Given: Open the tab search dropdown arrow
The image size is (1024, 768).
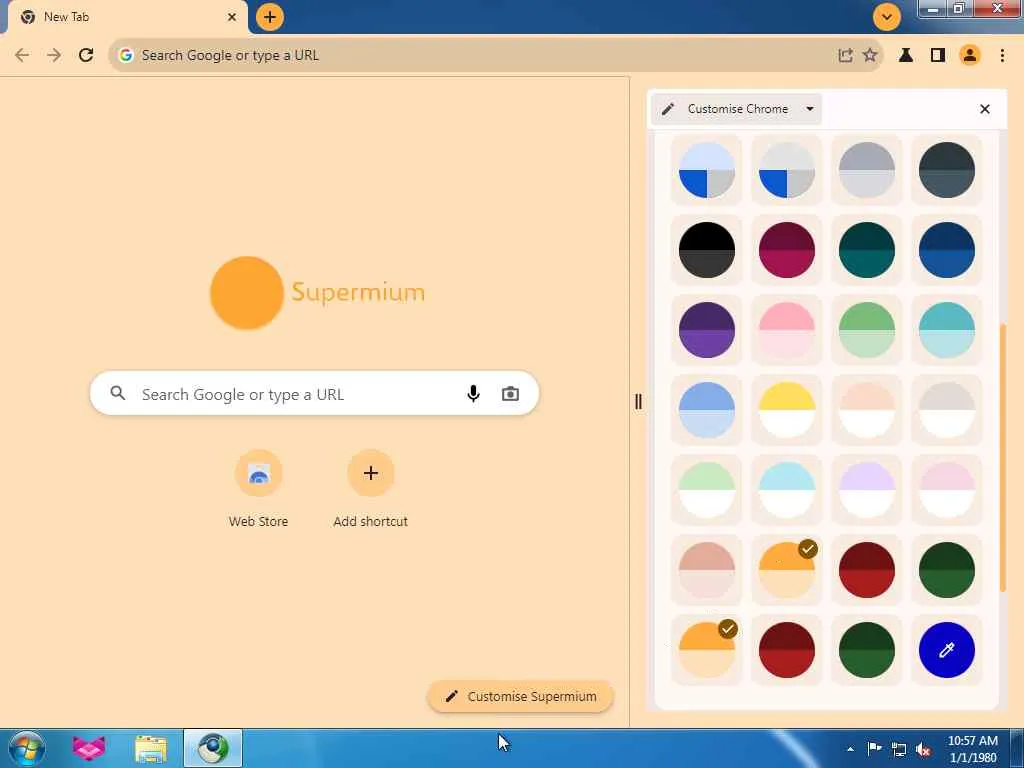Looking at the screenshot, I should pos(887,17).
